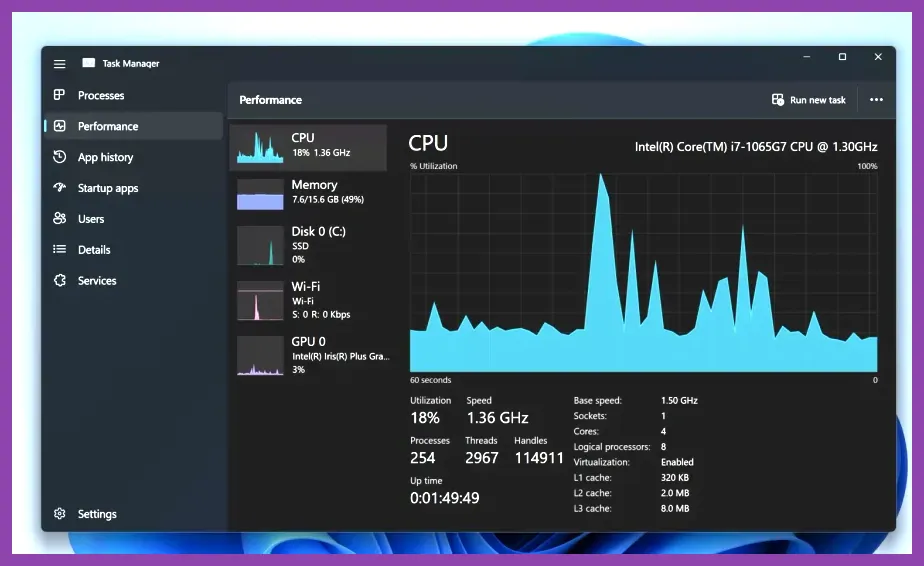924x566 pixels.
Task: Select the CPU mini graph thumbnail
Action: click(x=260, y=147)
